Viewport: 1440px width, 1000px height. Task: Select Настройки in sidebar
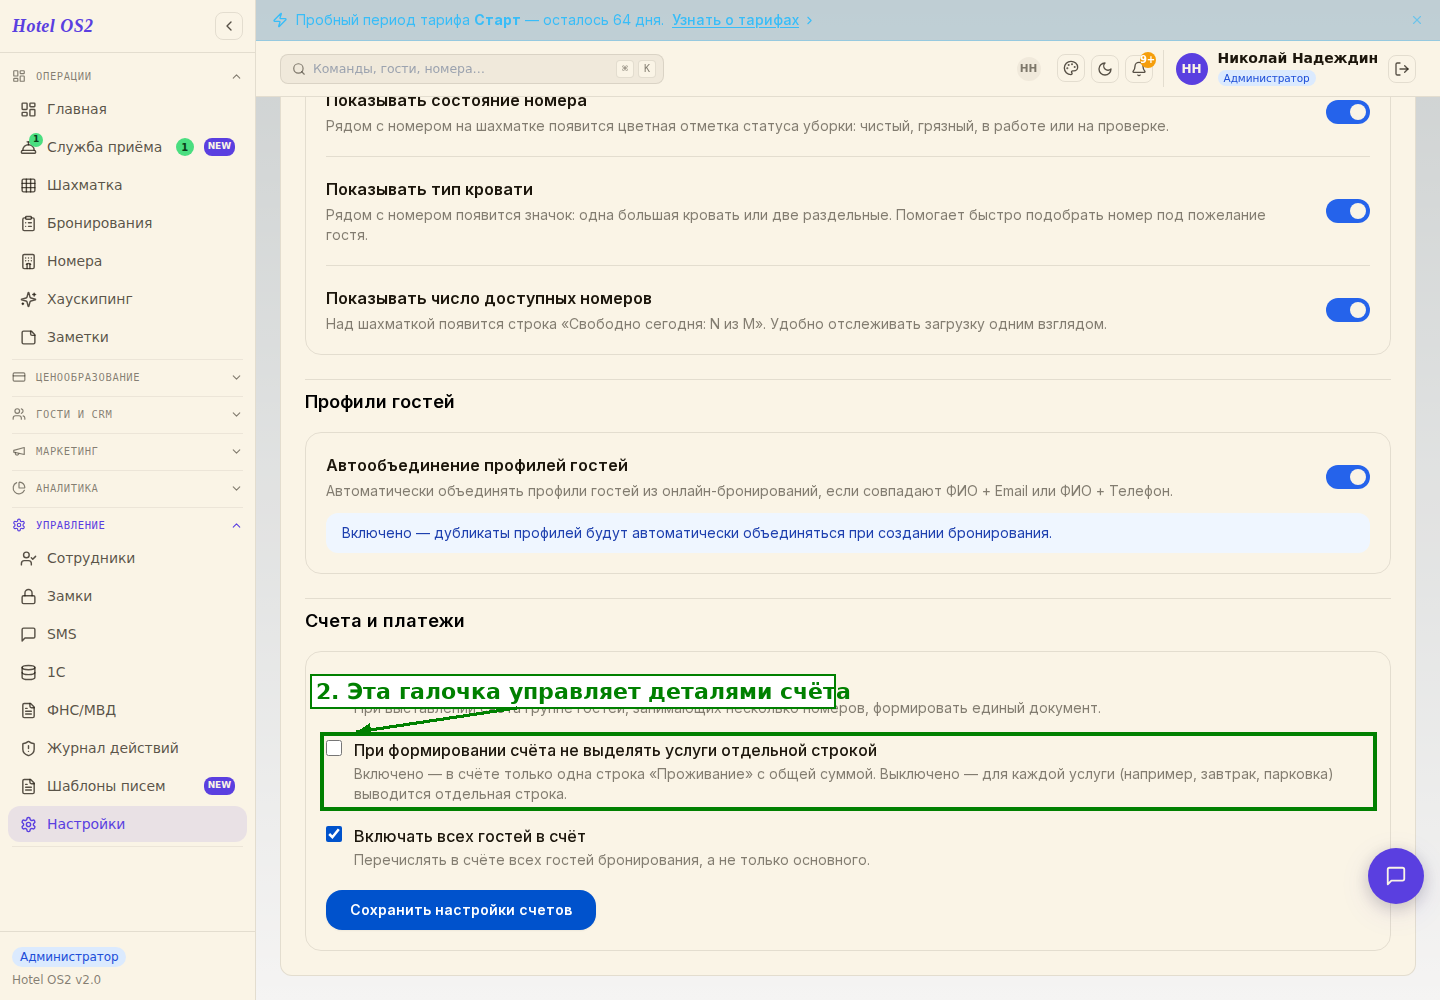coord(127,824)
